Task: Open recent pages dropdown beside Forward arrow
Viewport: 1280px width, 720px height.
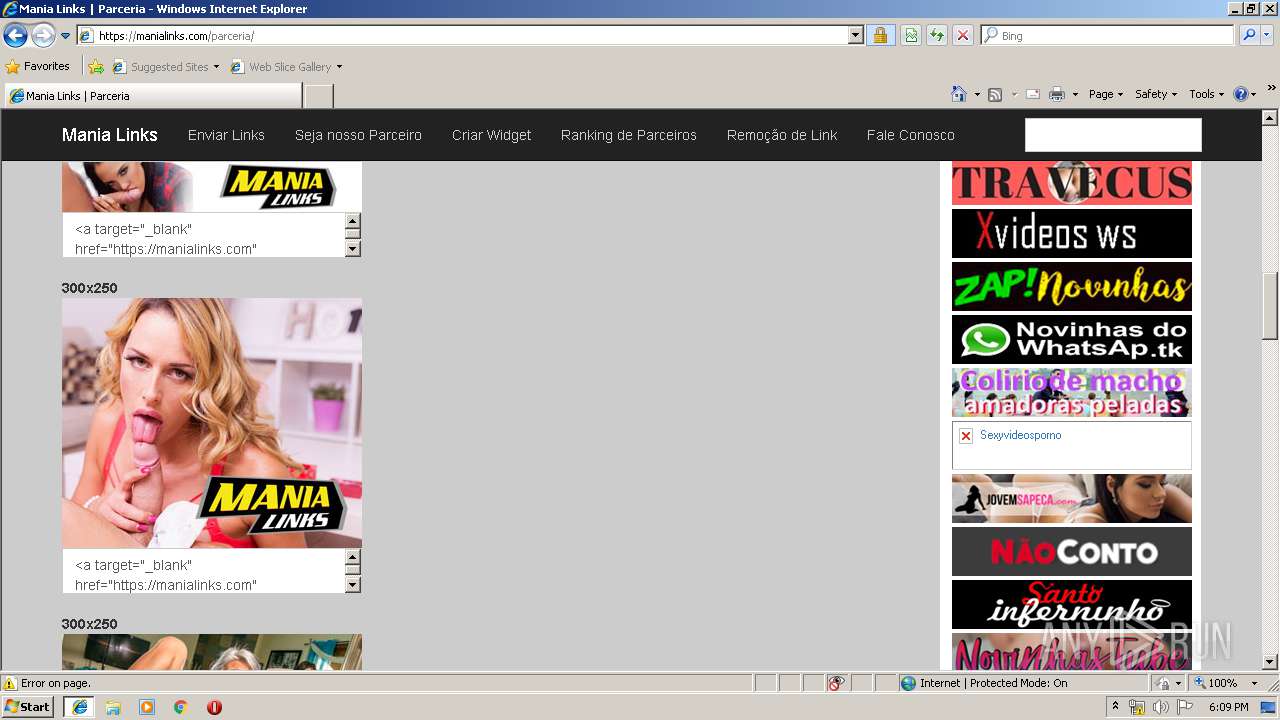Action: [66, 36]
